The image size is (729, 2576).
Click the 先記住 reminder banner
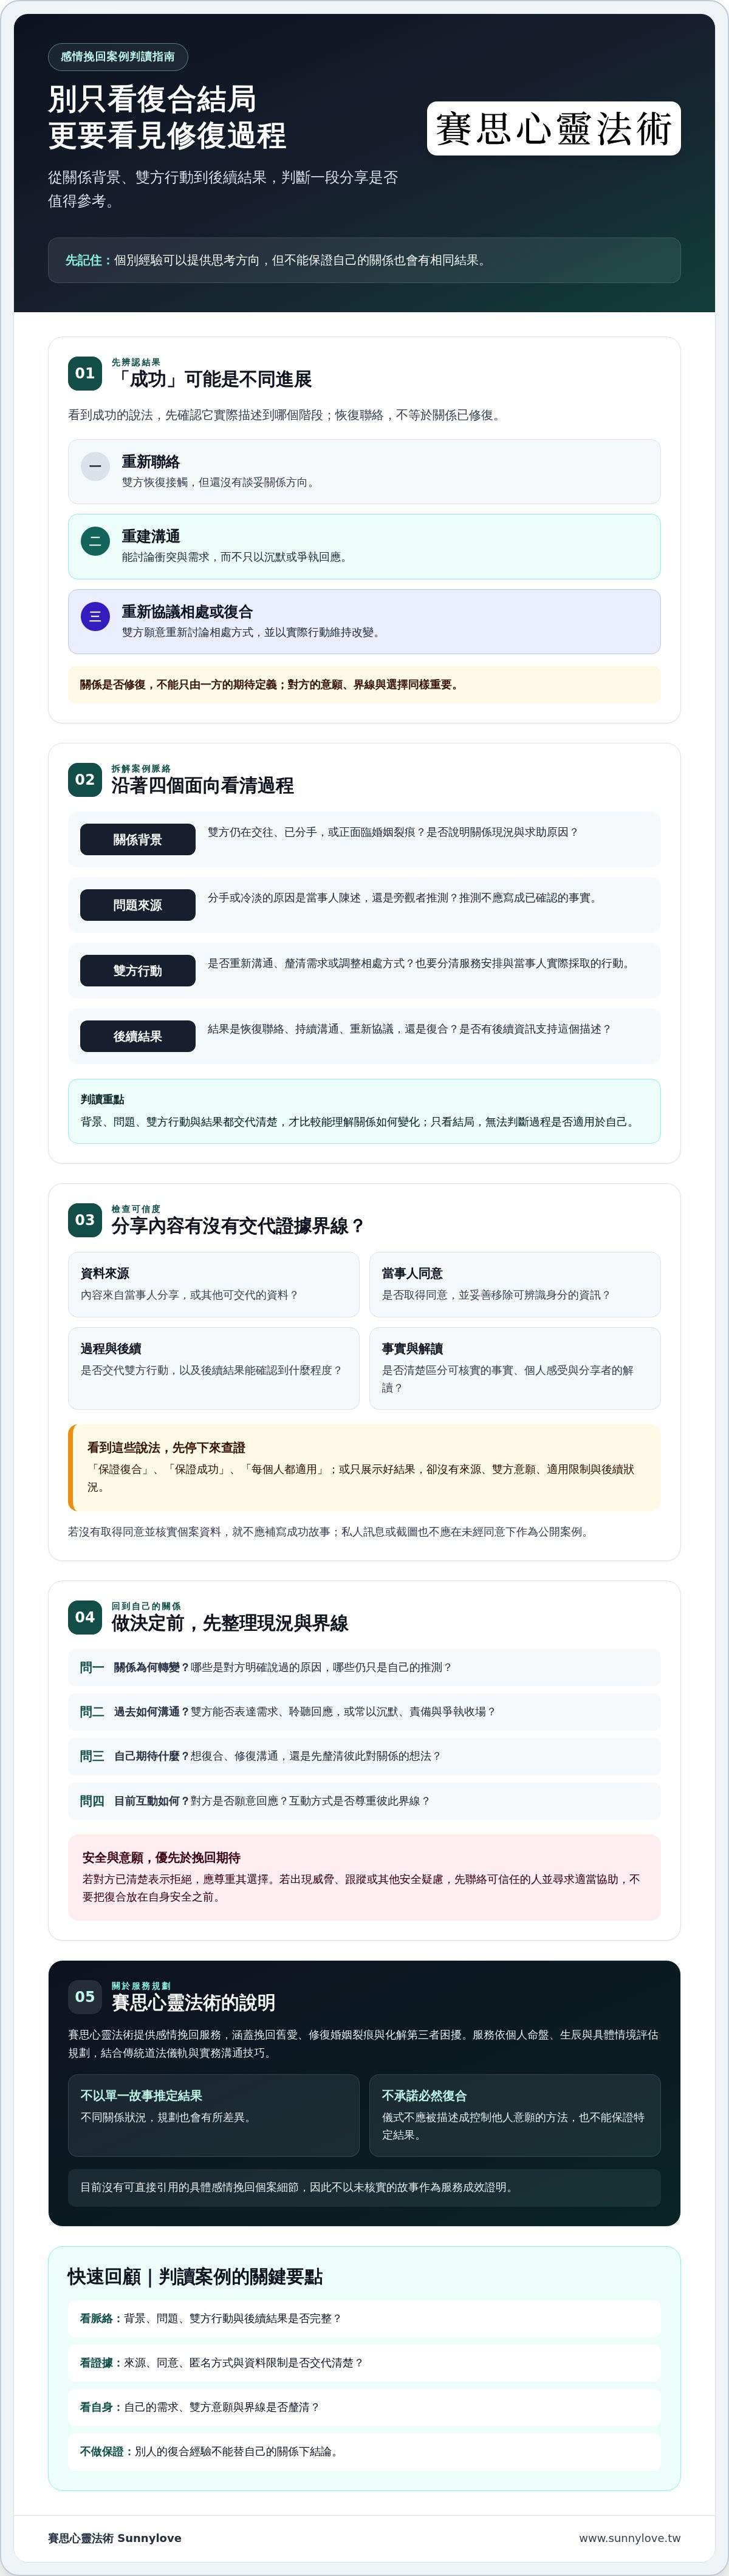[364, 260]
